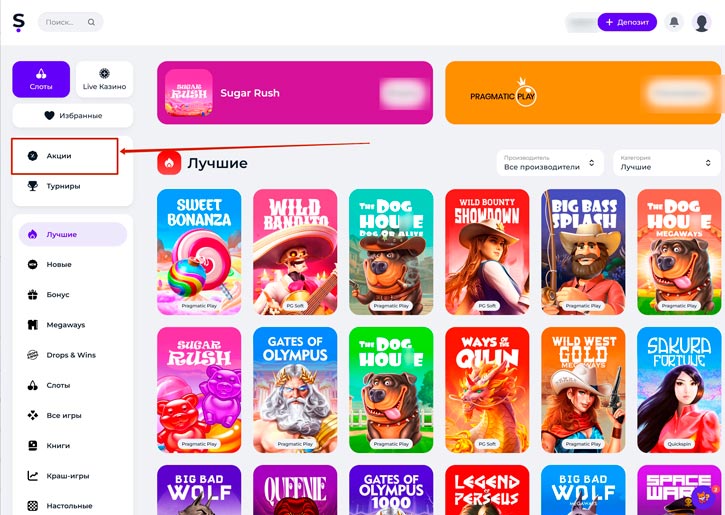Click the notification bell icon
Viewport: 725px width, 515px height.
click(674, 22)
